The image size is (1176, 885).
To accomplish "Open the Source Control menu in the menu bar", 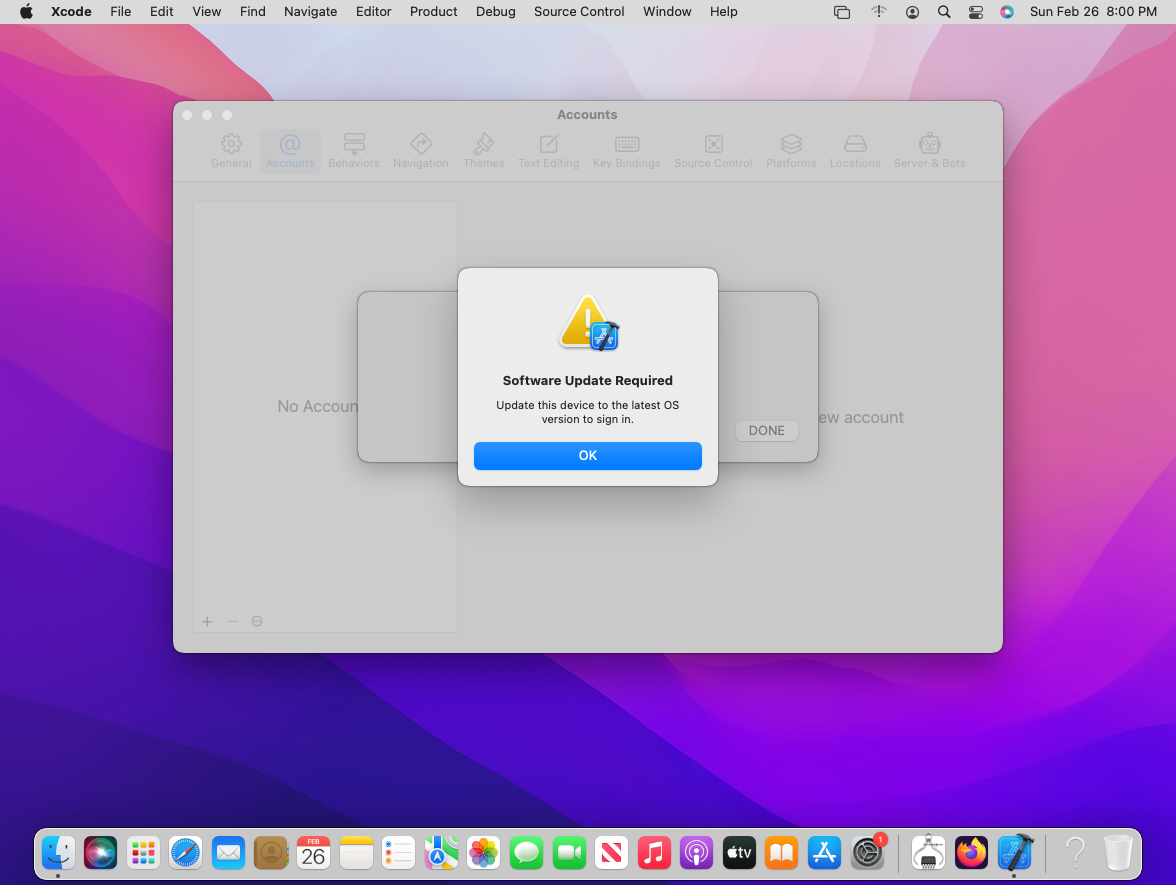I will pos(579,12).
